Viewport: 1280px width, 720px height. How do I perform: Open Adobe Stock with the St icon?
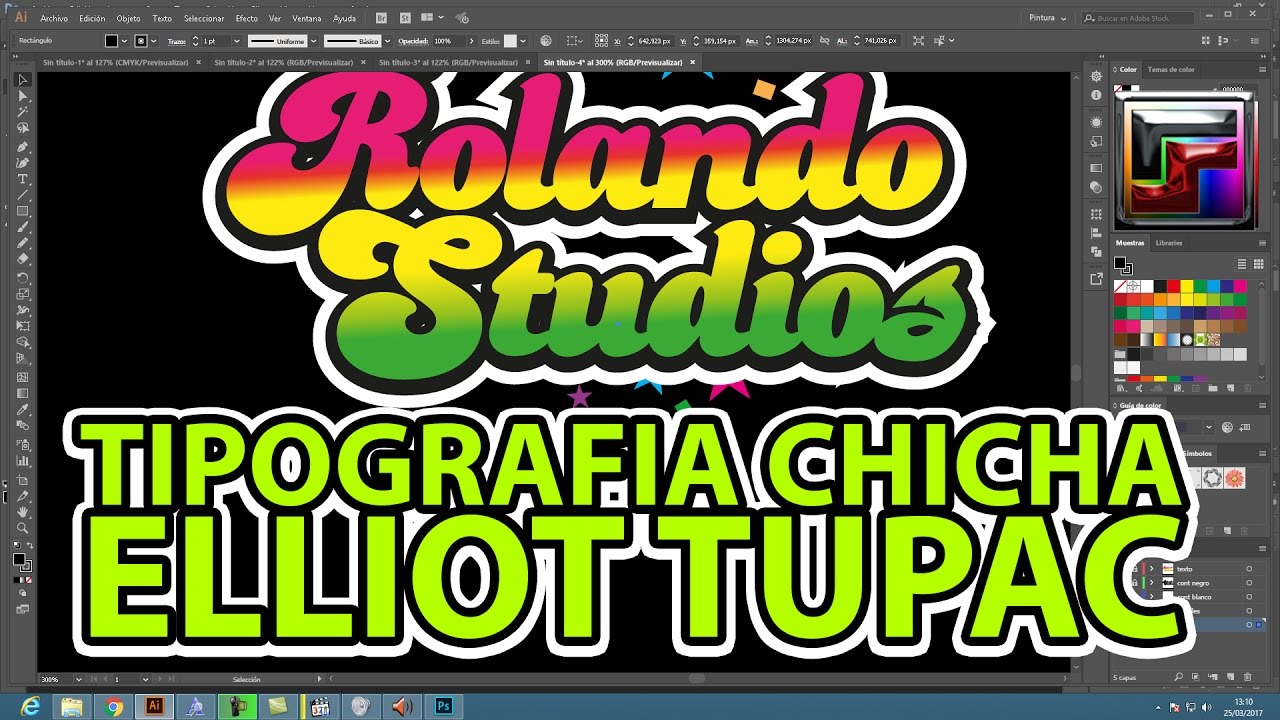click(404, 18)
